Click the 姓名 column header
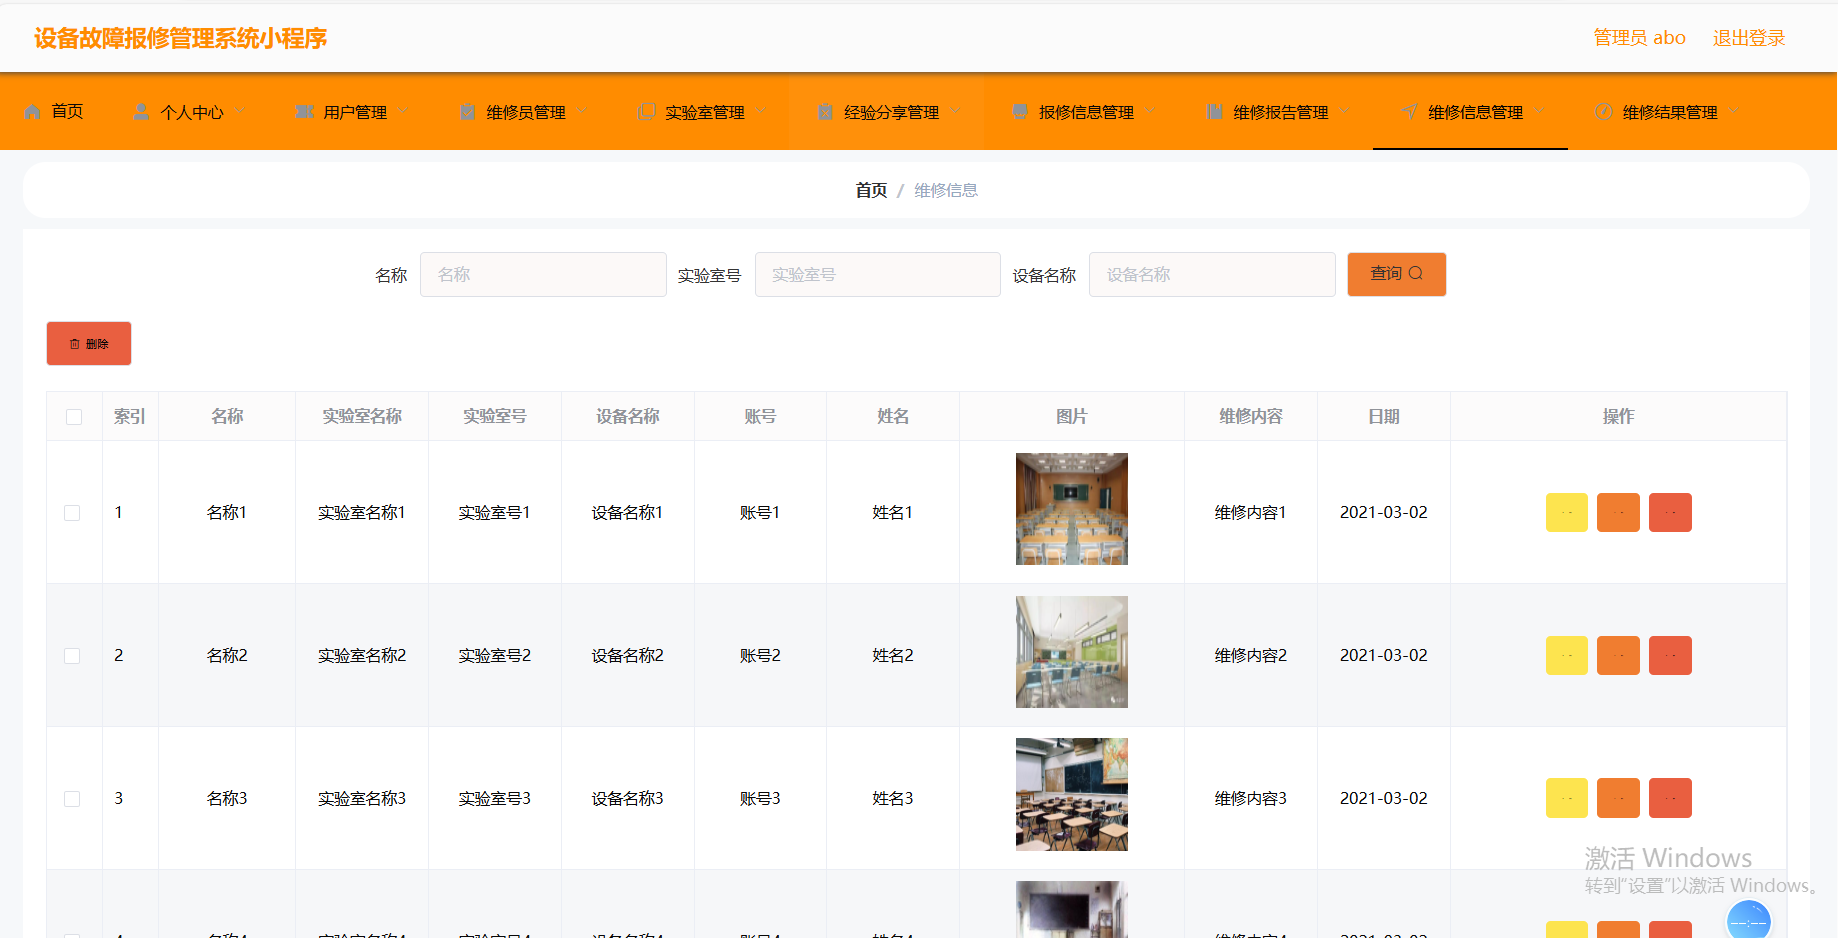The width and height of the screenshot is (1838, 938). click(x=893, y=416)
